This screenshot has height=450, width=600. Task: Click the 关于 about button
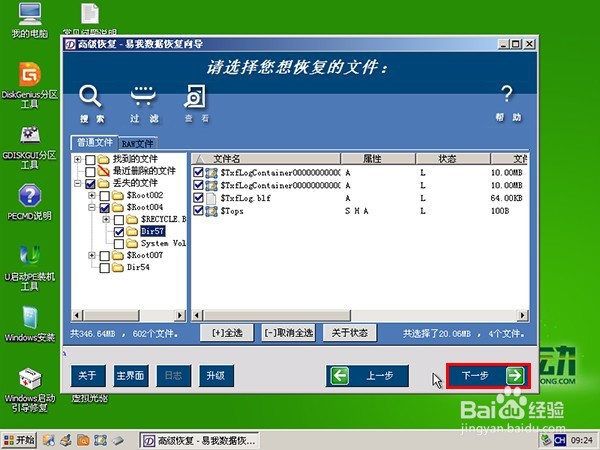[x=88, y=376]
